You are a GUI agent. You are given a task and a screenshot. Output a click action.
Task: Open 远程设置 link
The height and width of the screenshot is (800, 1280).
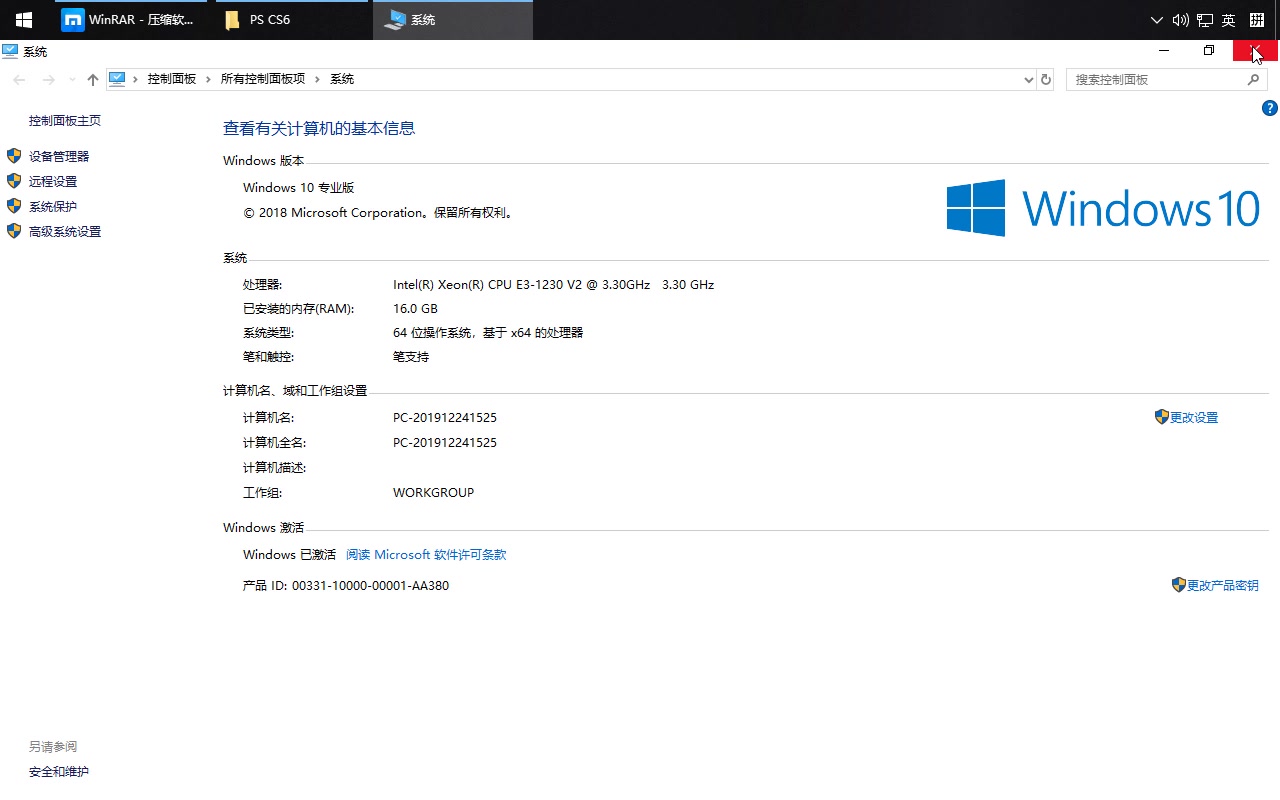click(53, 182)
